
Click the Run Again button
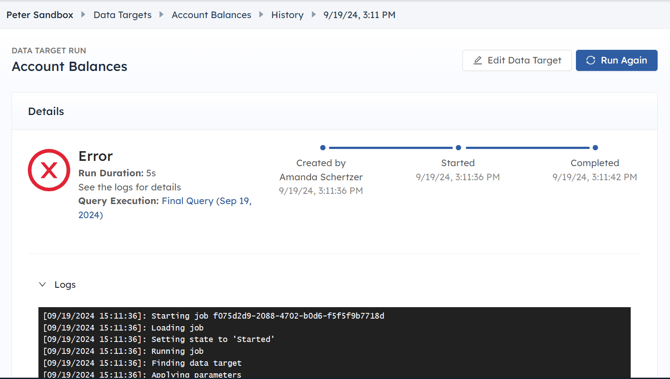617,60
